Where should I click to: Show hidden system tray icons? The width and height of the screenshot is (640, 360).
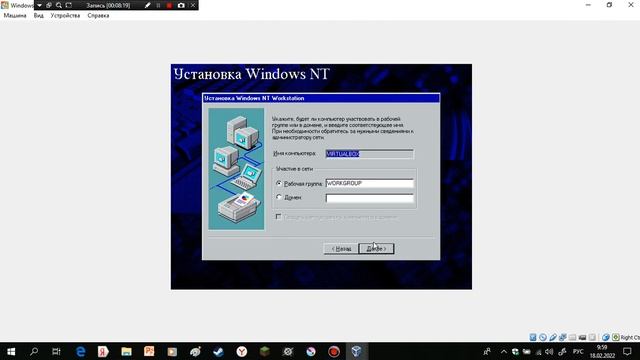(x=504, y=351)
